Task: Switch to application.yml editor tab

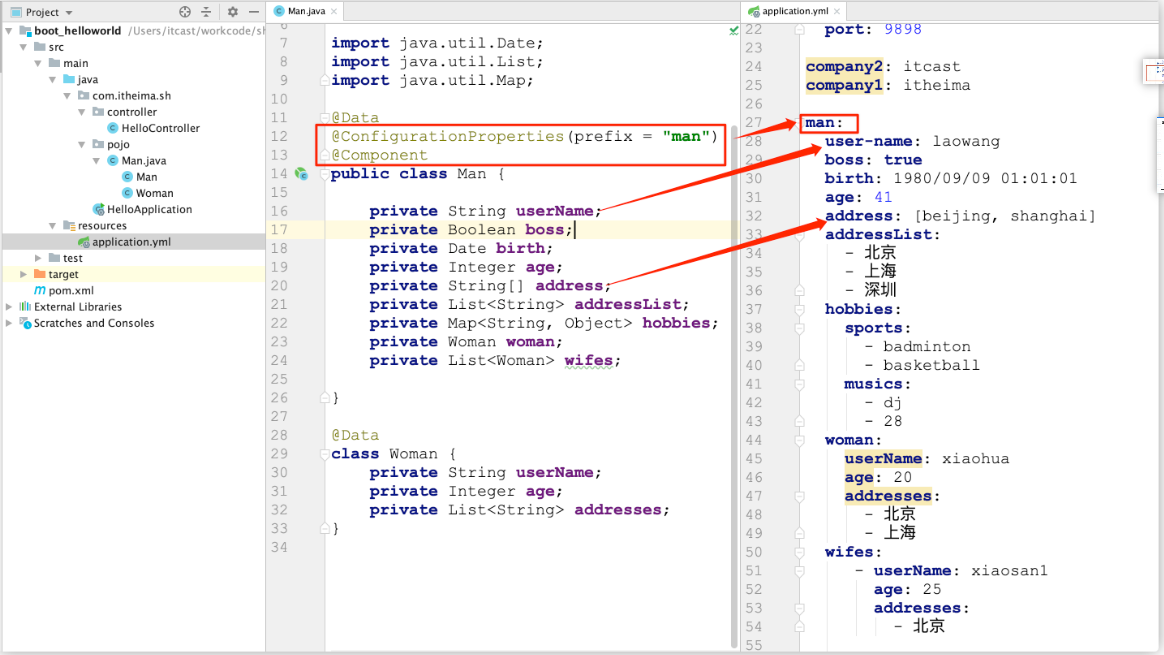Action: pyautogui.click(x=795, y=11)
